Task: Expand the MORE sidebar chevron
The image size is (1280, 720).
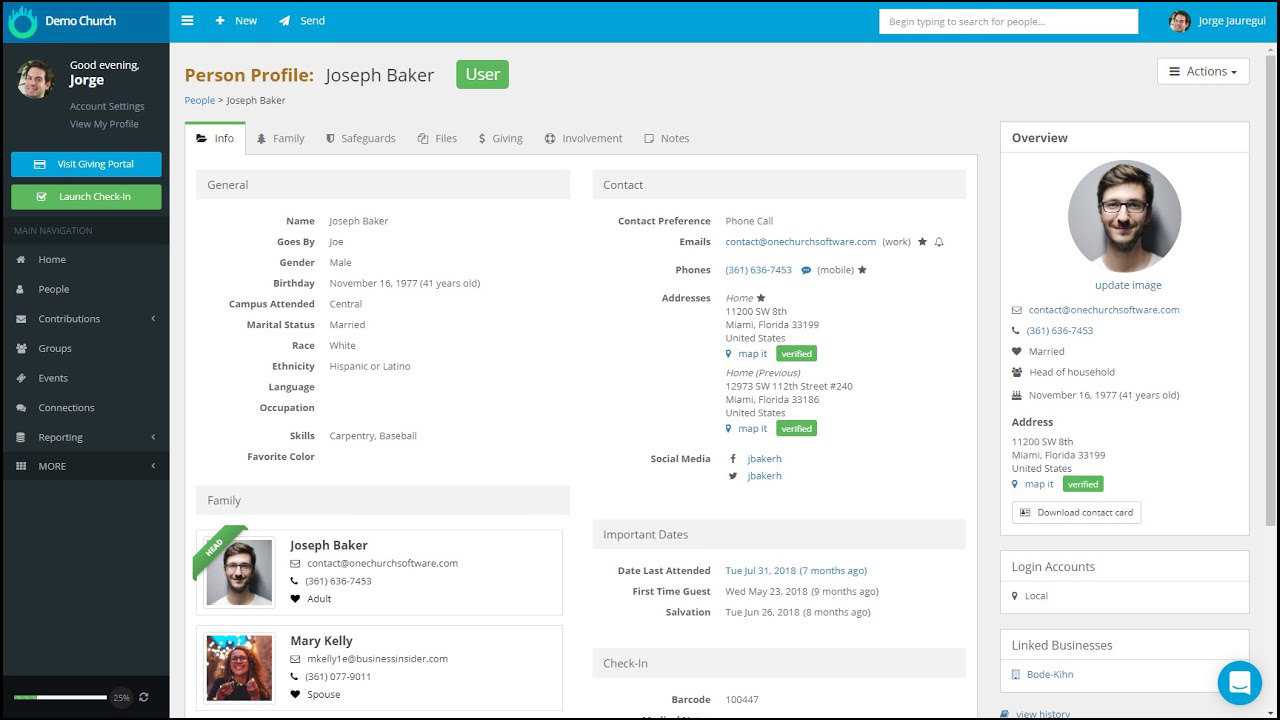Action: point(153,466)
